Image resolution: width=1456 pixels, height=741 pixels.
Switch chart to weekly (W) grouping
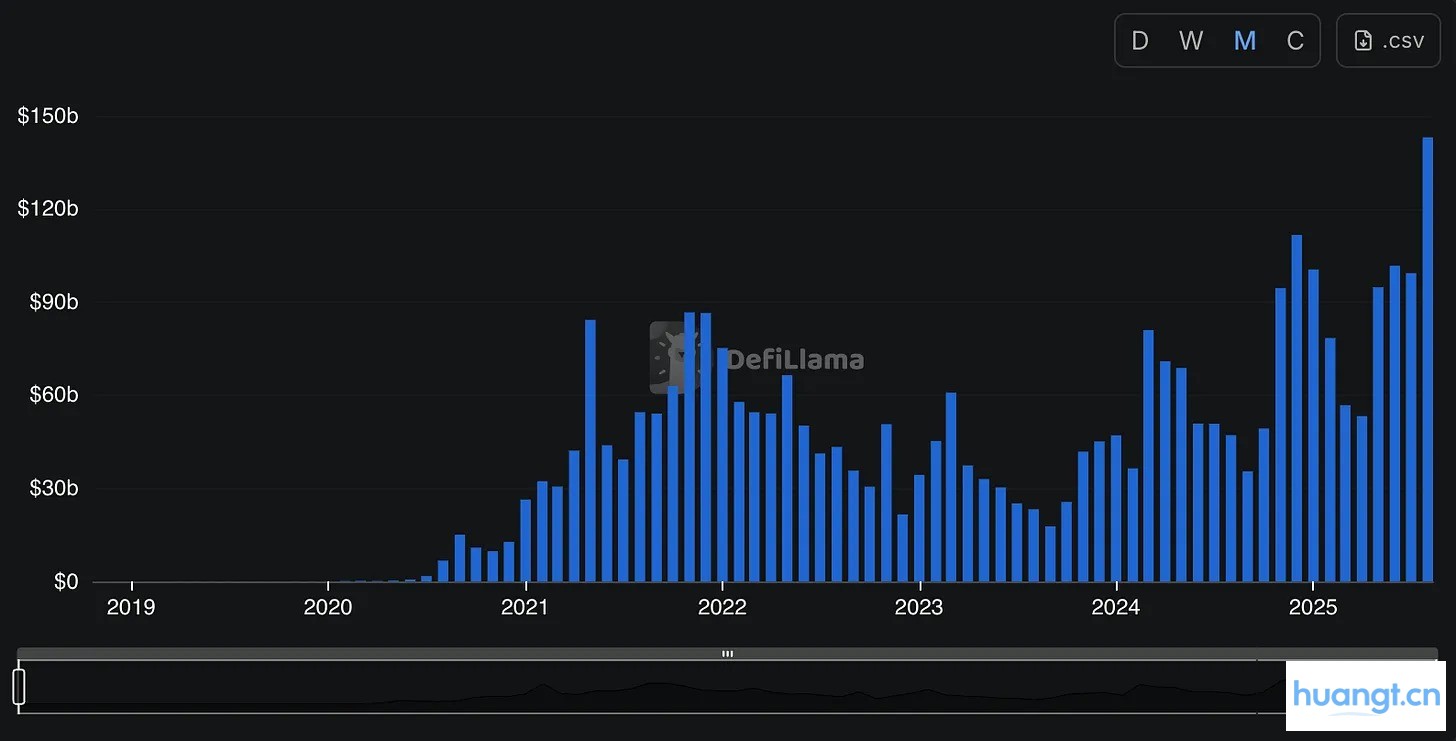pyautogui.click(x=1191, y=41)
